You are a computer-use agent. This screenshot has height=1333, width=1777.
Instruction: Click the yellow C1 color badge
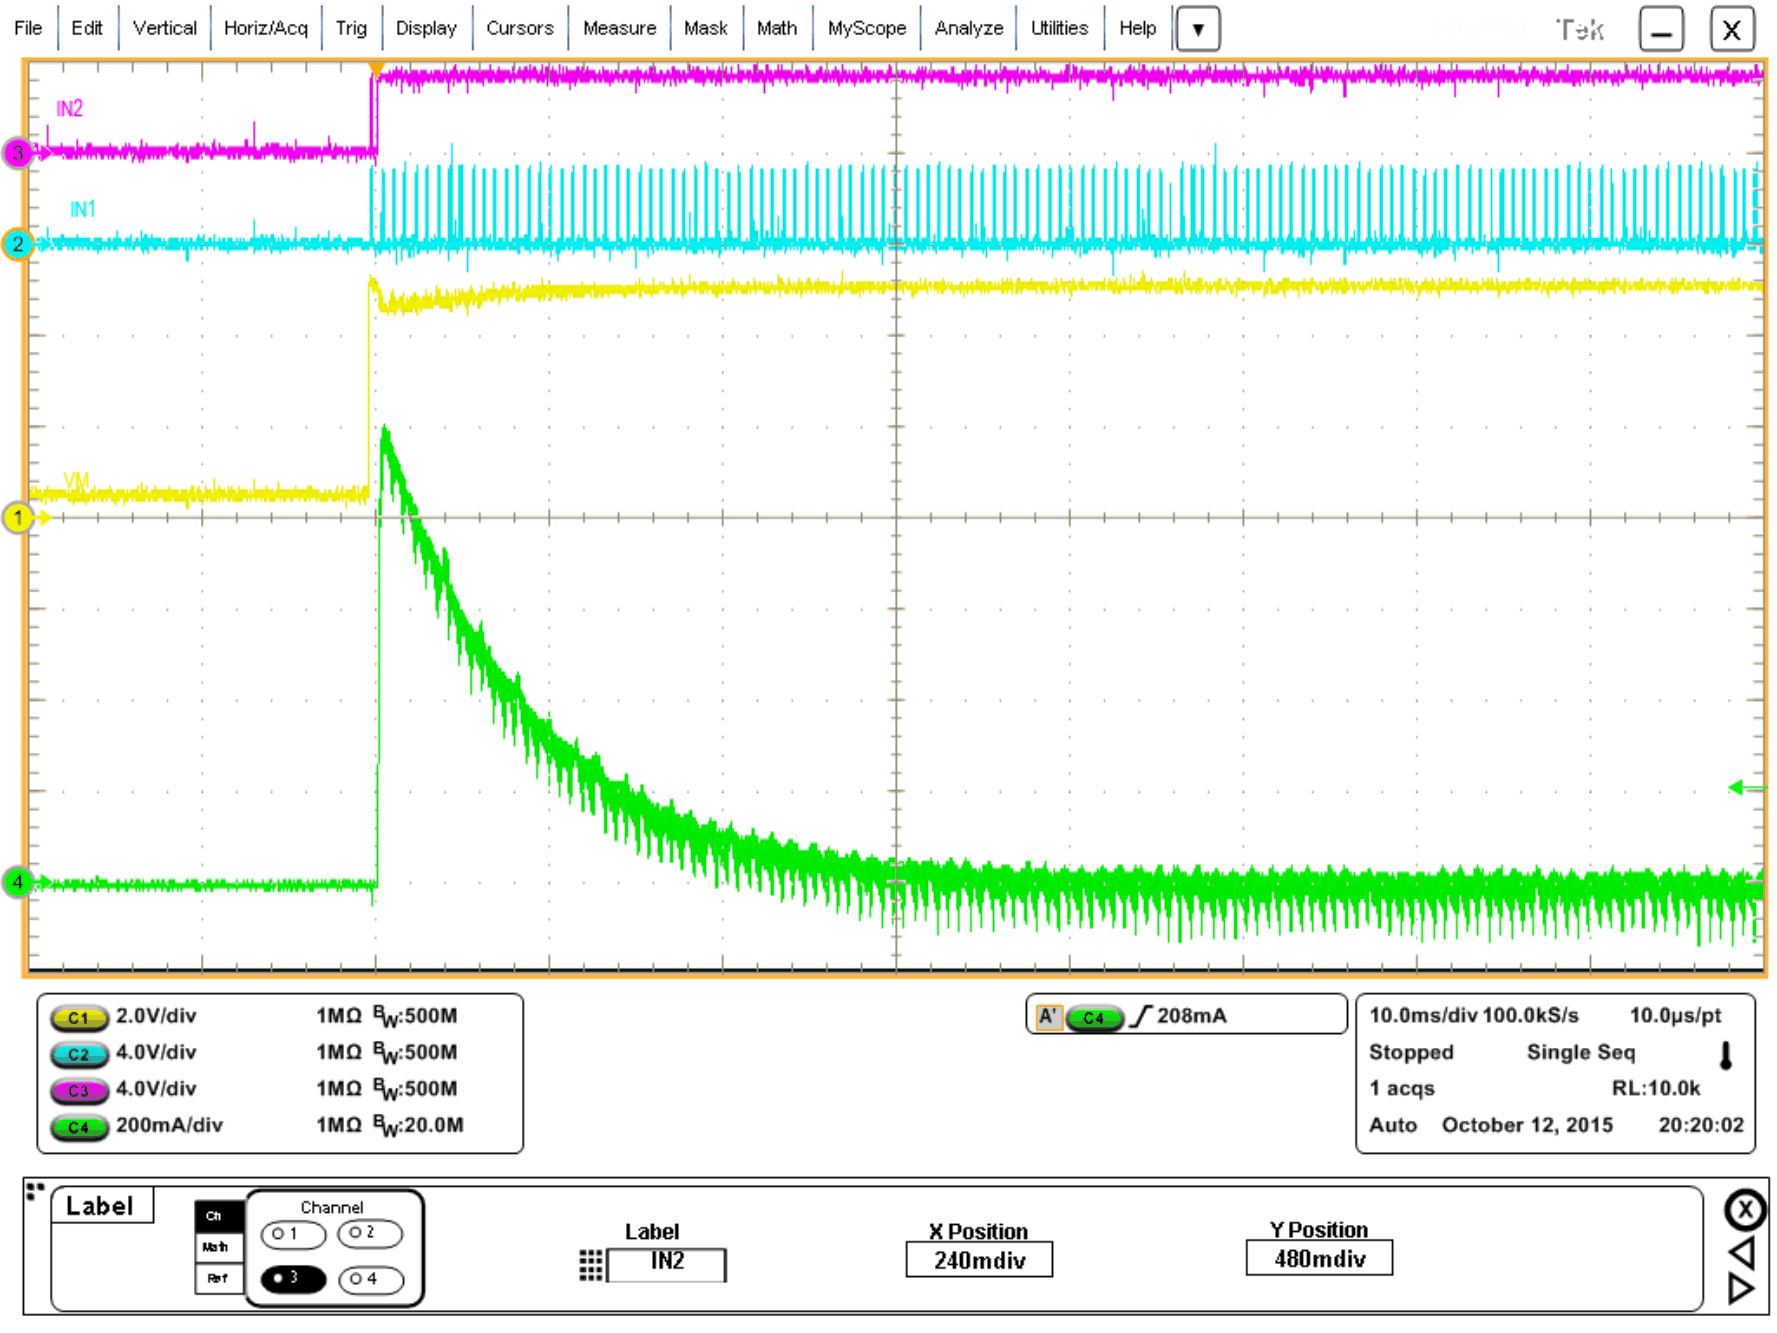pyautogui.click(x=79, y=1017)
